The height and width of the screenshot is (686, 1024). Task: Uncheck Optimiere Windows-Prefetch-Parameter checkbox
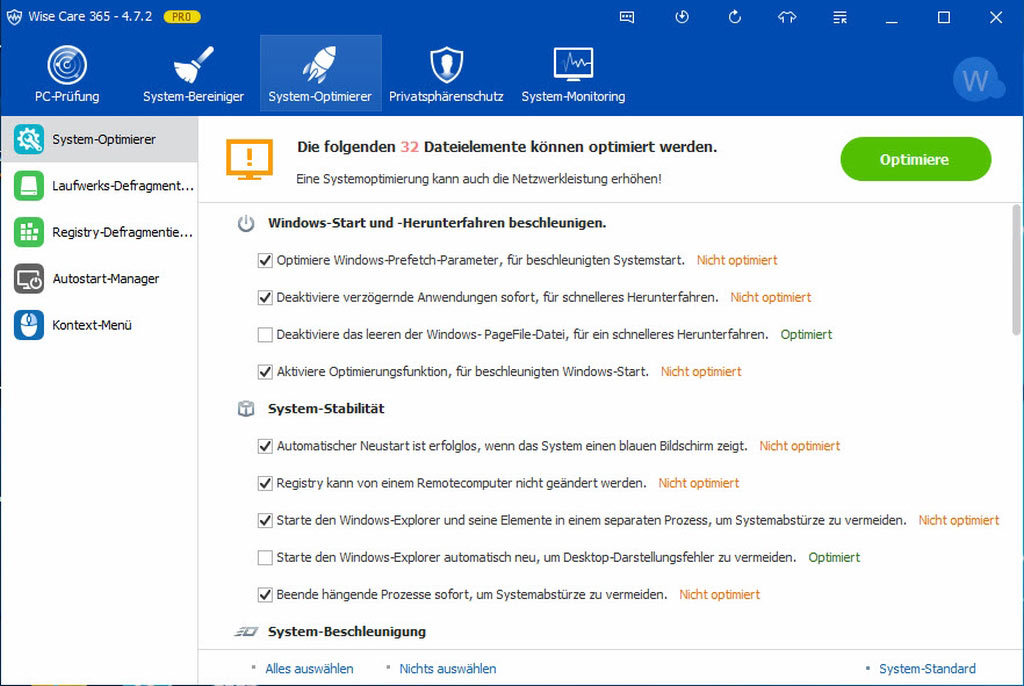(x=265, y=261)
